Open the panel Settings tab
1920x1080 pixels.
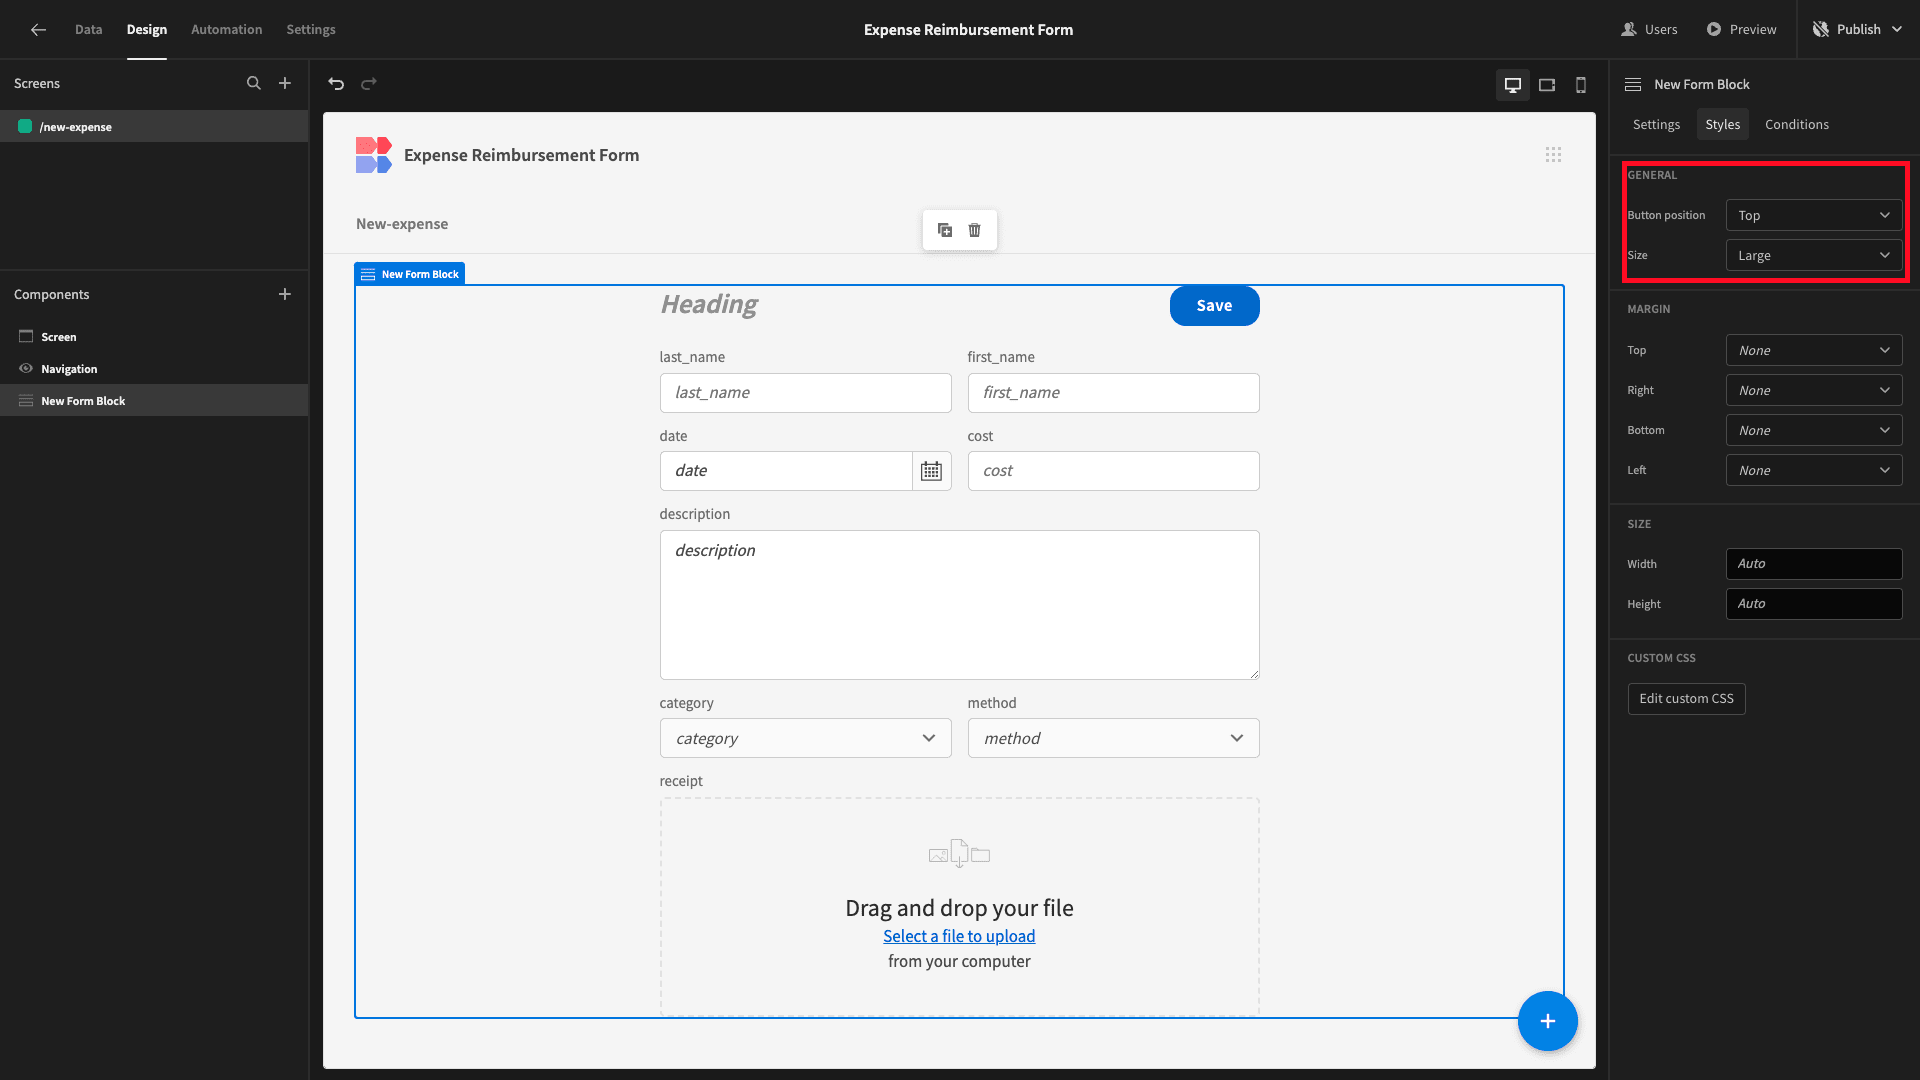(x=1656, y=124)
